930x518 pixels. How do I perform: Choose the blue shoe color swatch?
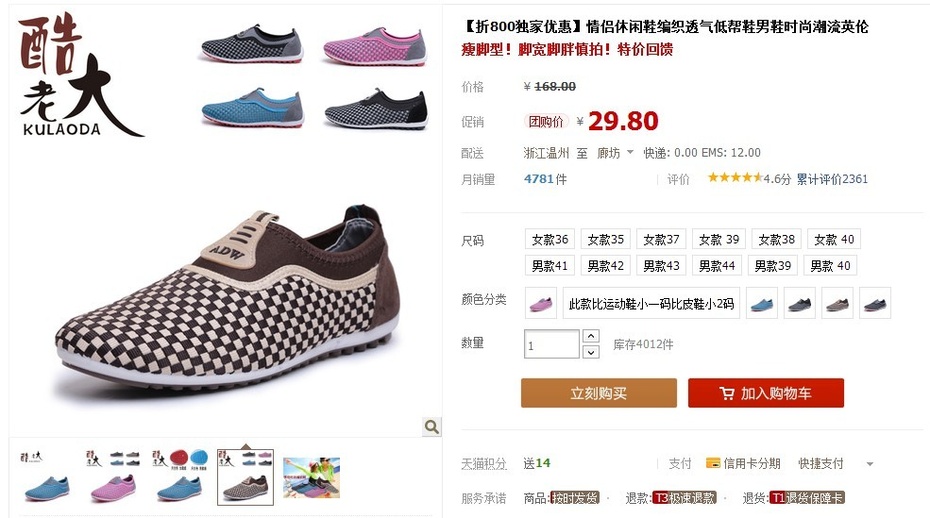pos(762,303)
